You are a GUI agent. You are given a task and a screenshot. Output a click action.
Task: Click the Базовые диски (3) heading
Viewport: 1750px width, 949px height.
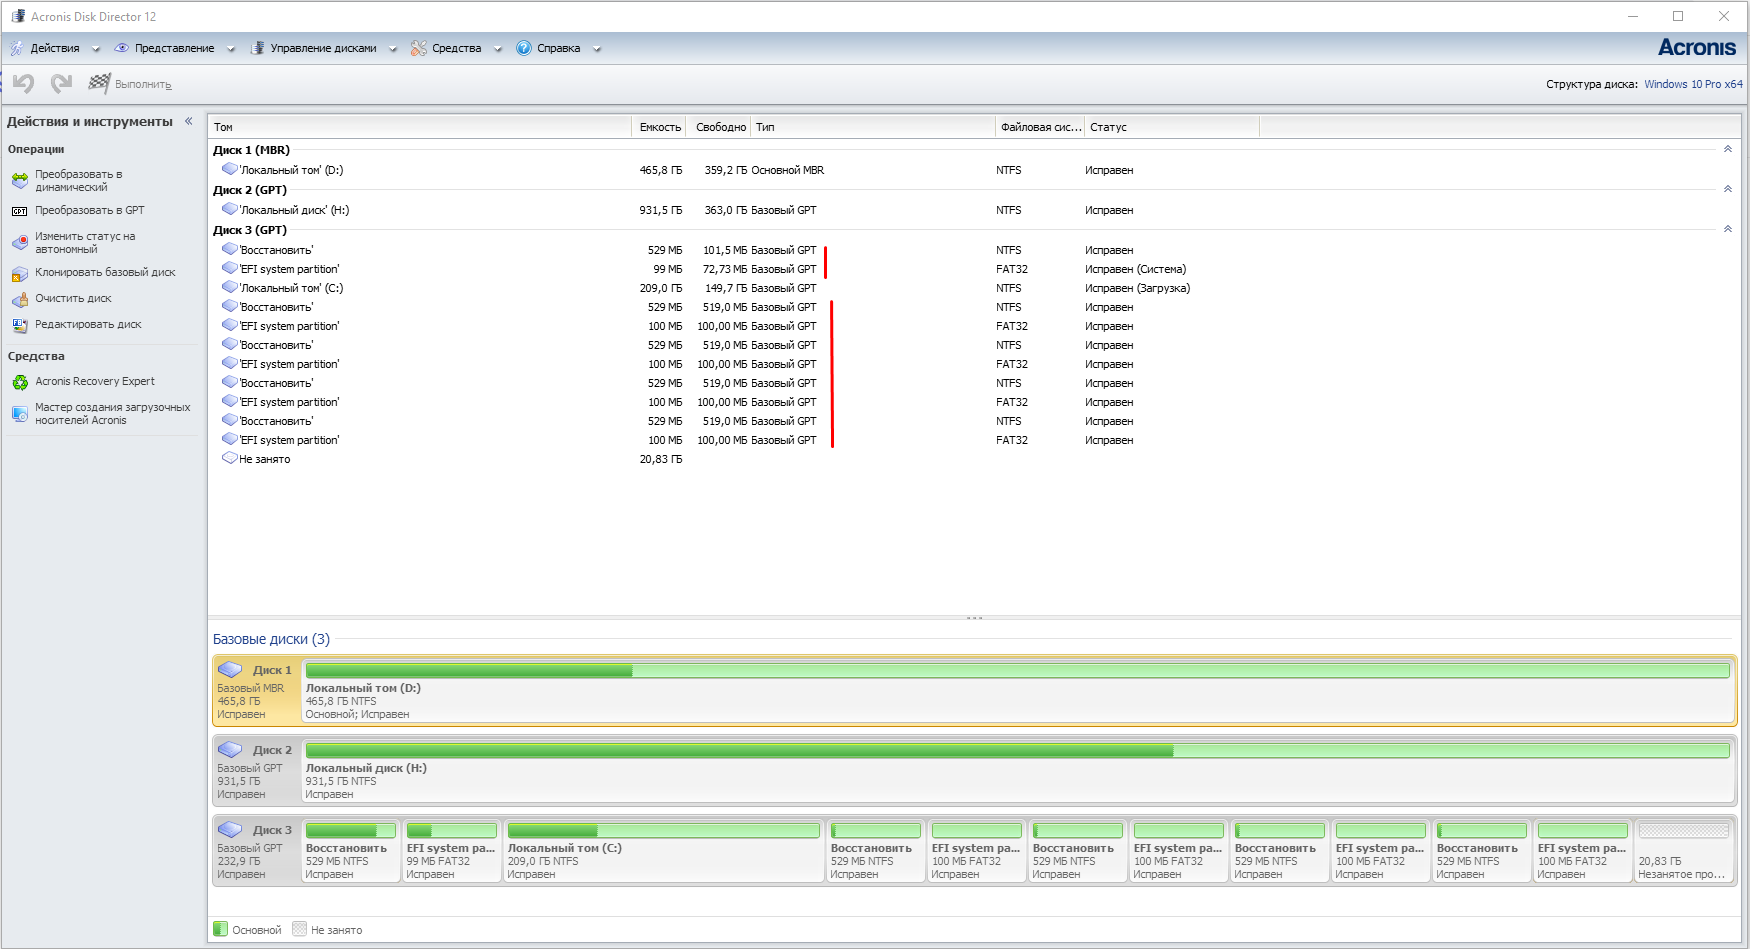[271, 639]
